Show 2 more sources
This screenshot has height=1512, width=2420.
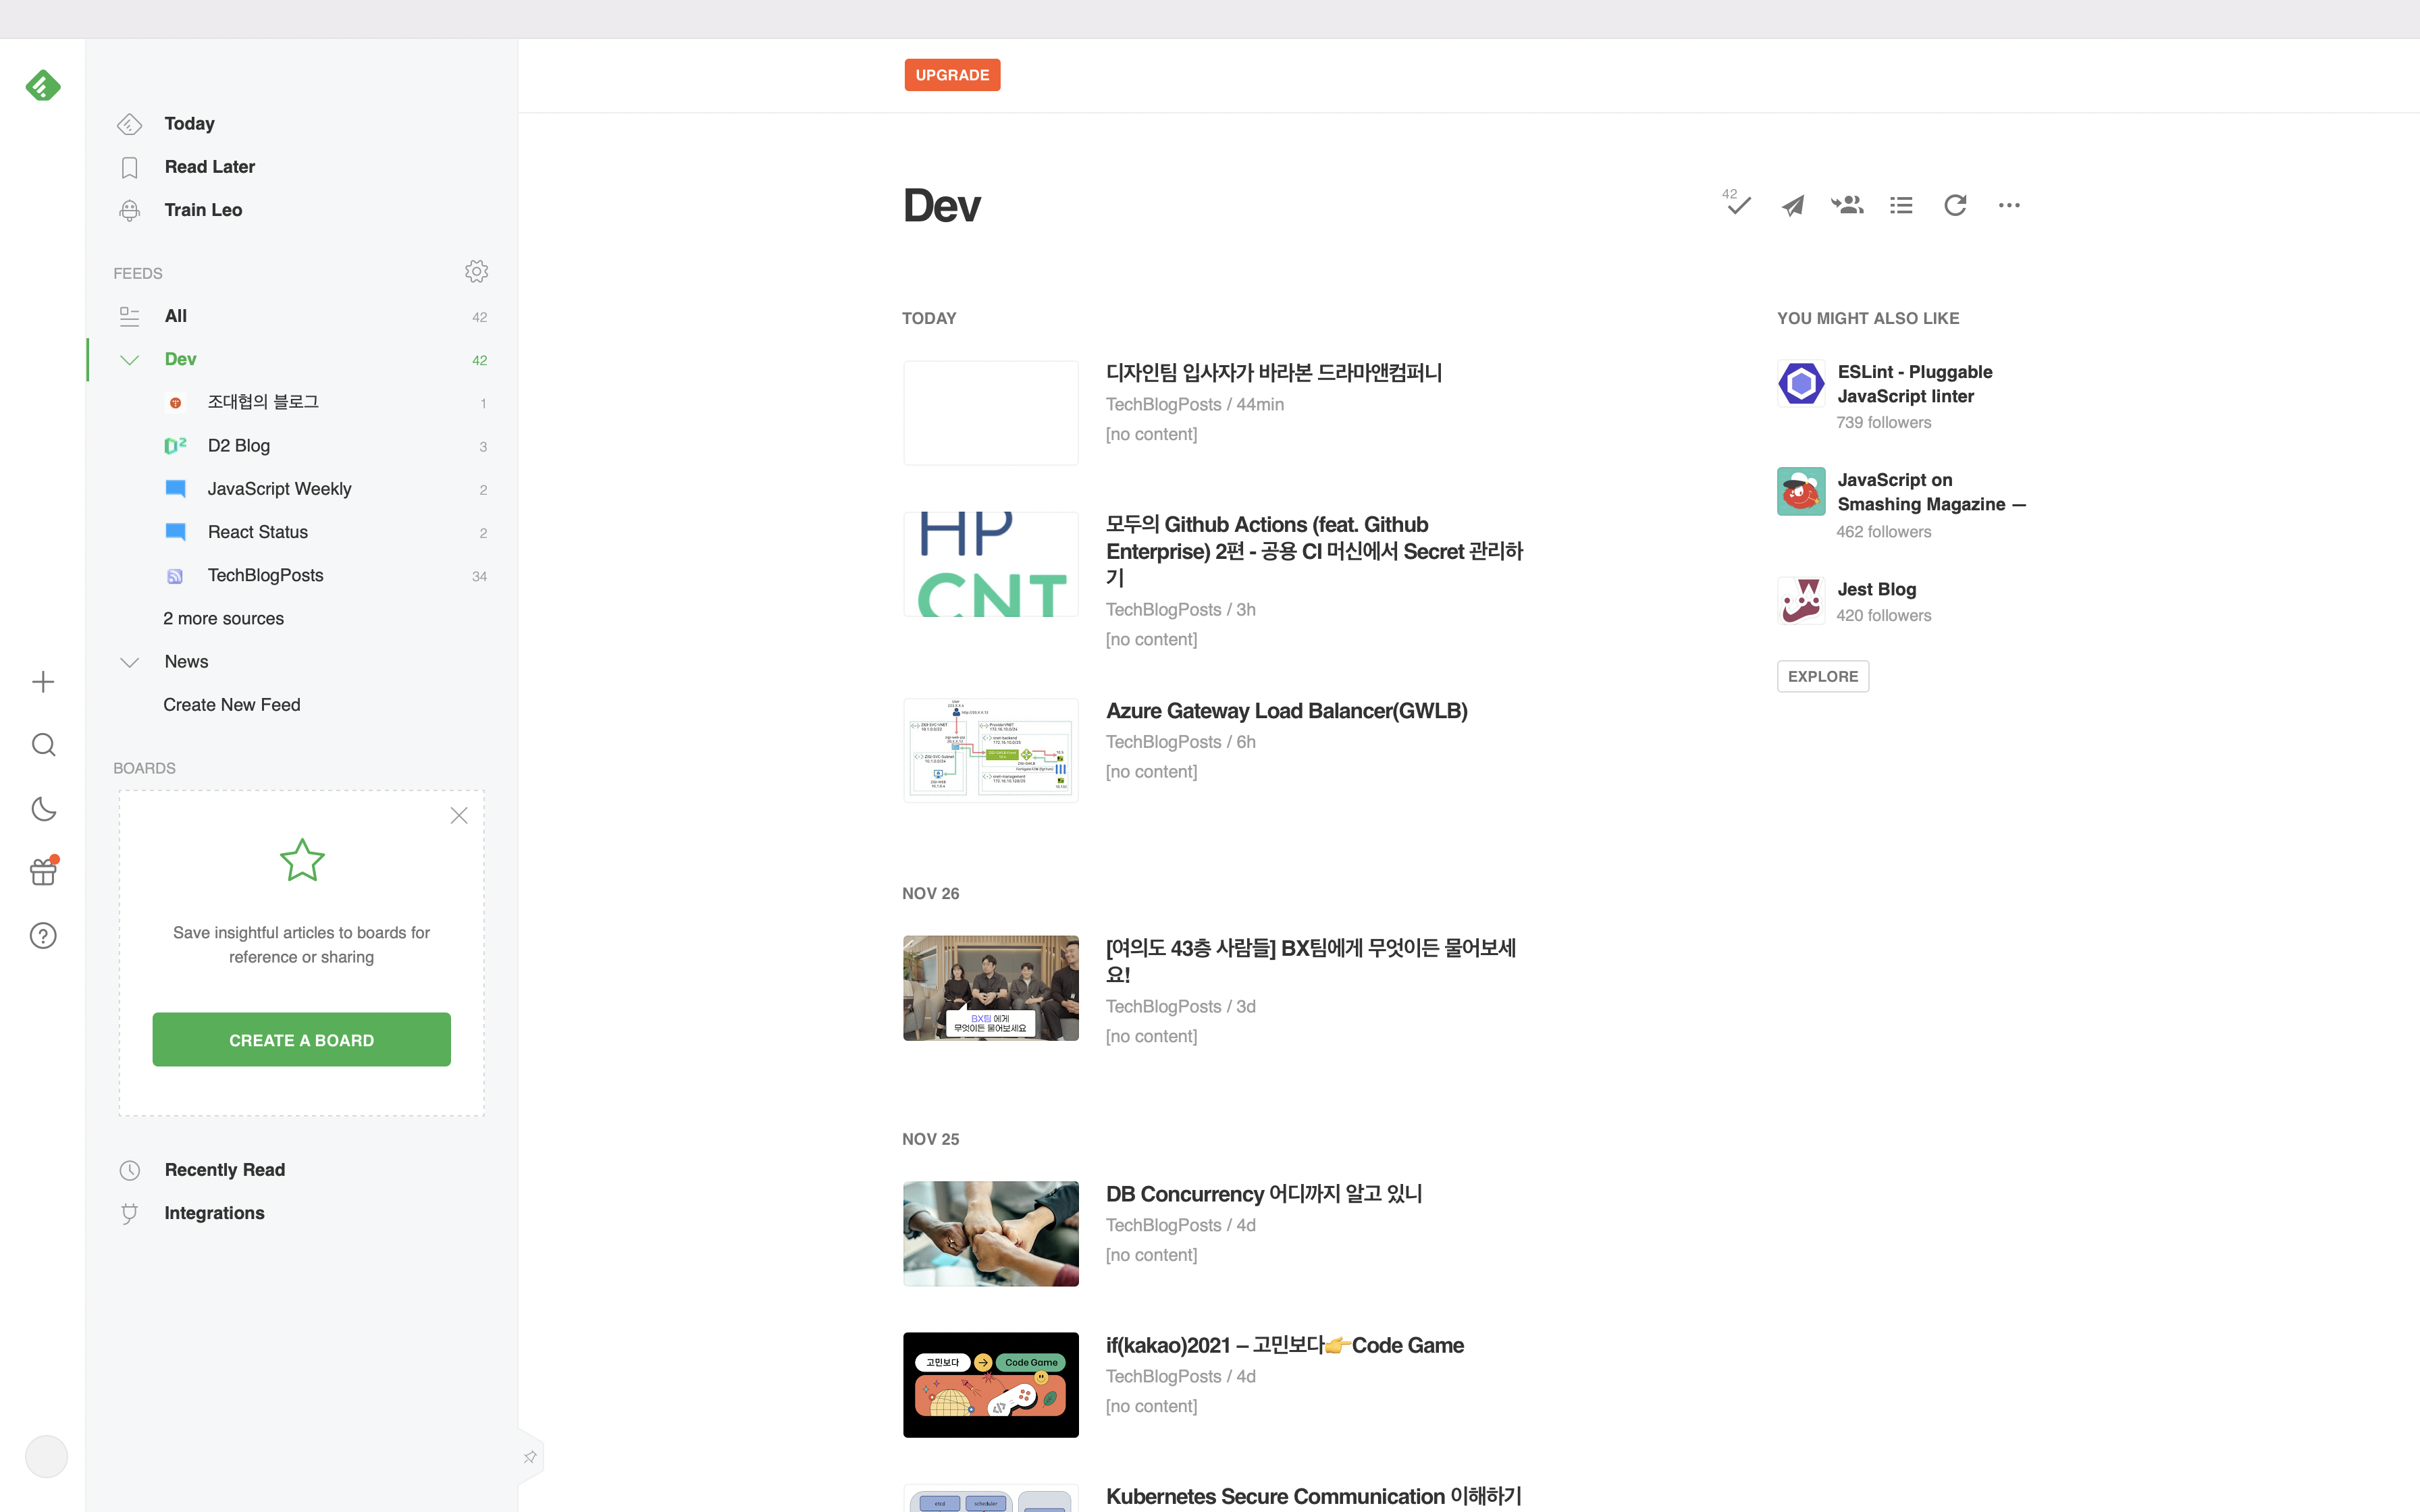pos(223,619)
